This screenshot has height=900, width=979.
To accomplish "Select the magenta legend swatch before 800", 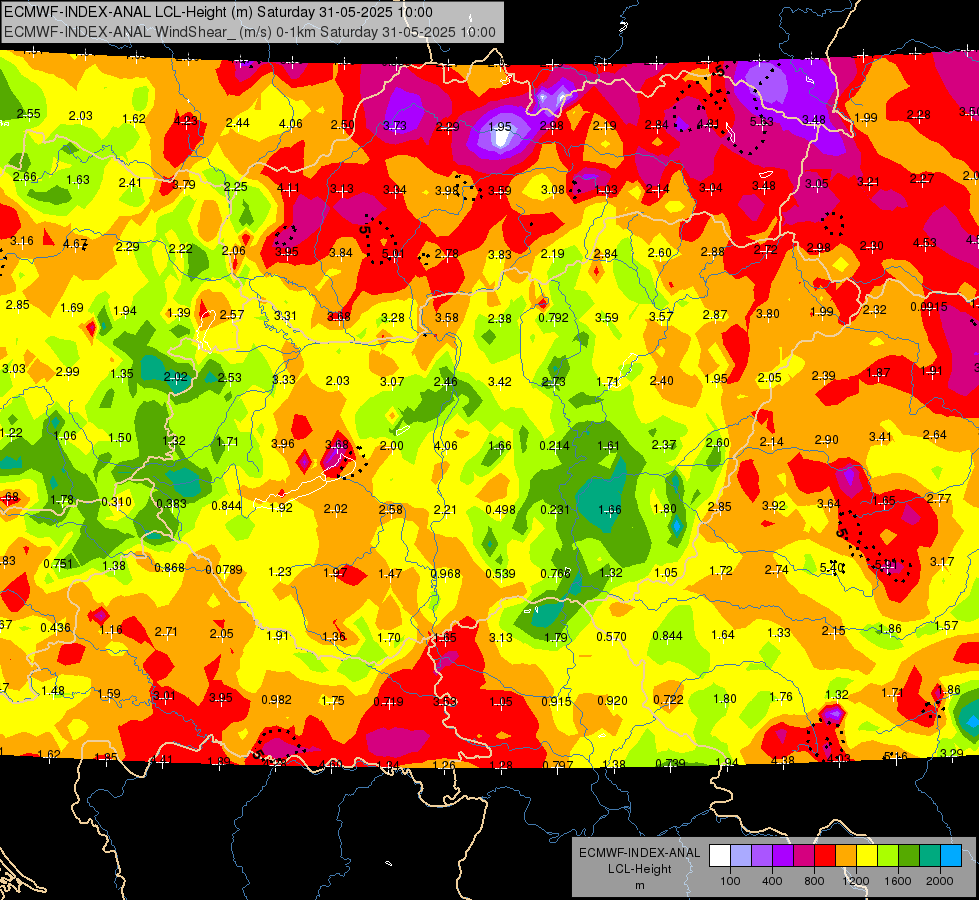I will [804, 855].
